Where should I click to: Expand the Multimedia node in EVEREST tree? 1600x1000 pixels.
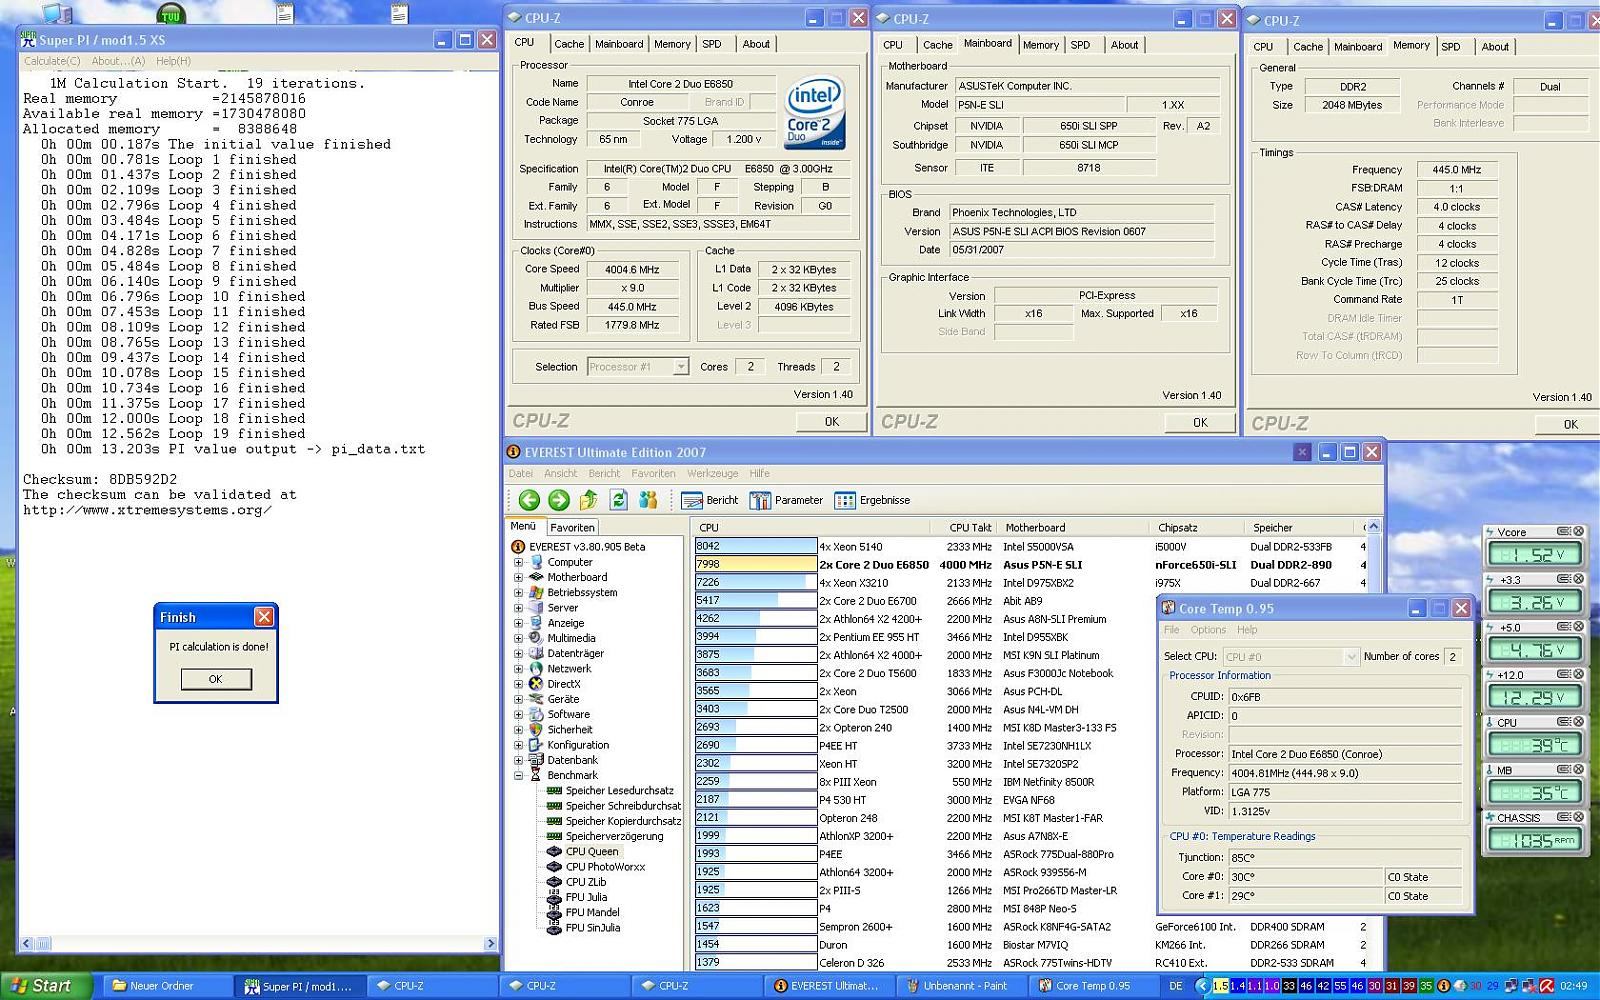(518, 638)
